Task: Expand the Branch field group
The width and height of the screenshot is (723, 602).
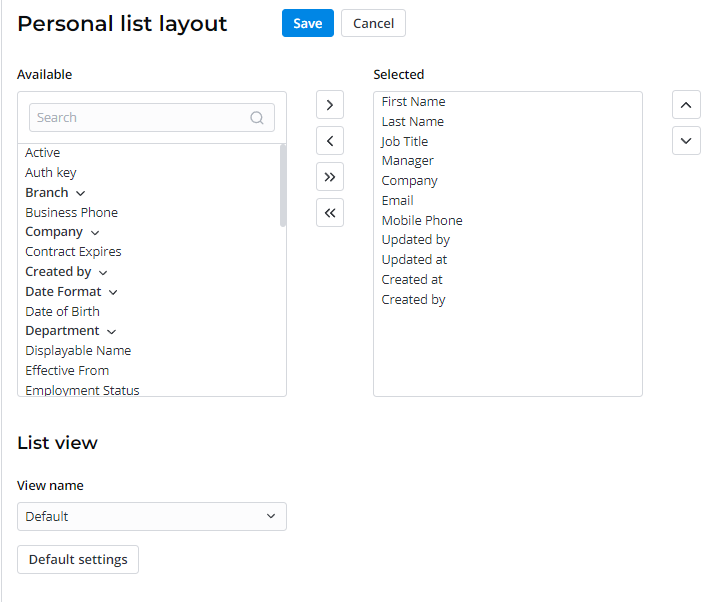Action: [x=81, y=193]
